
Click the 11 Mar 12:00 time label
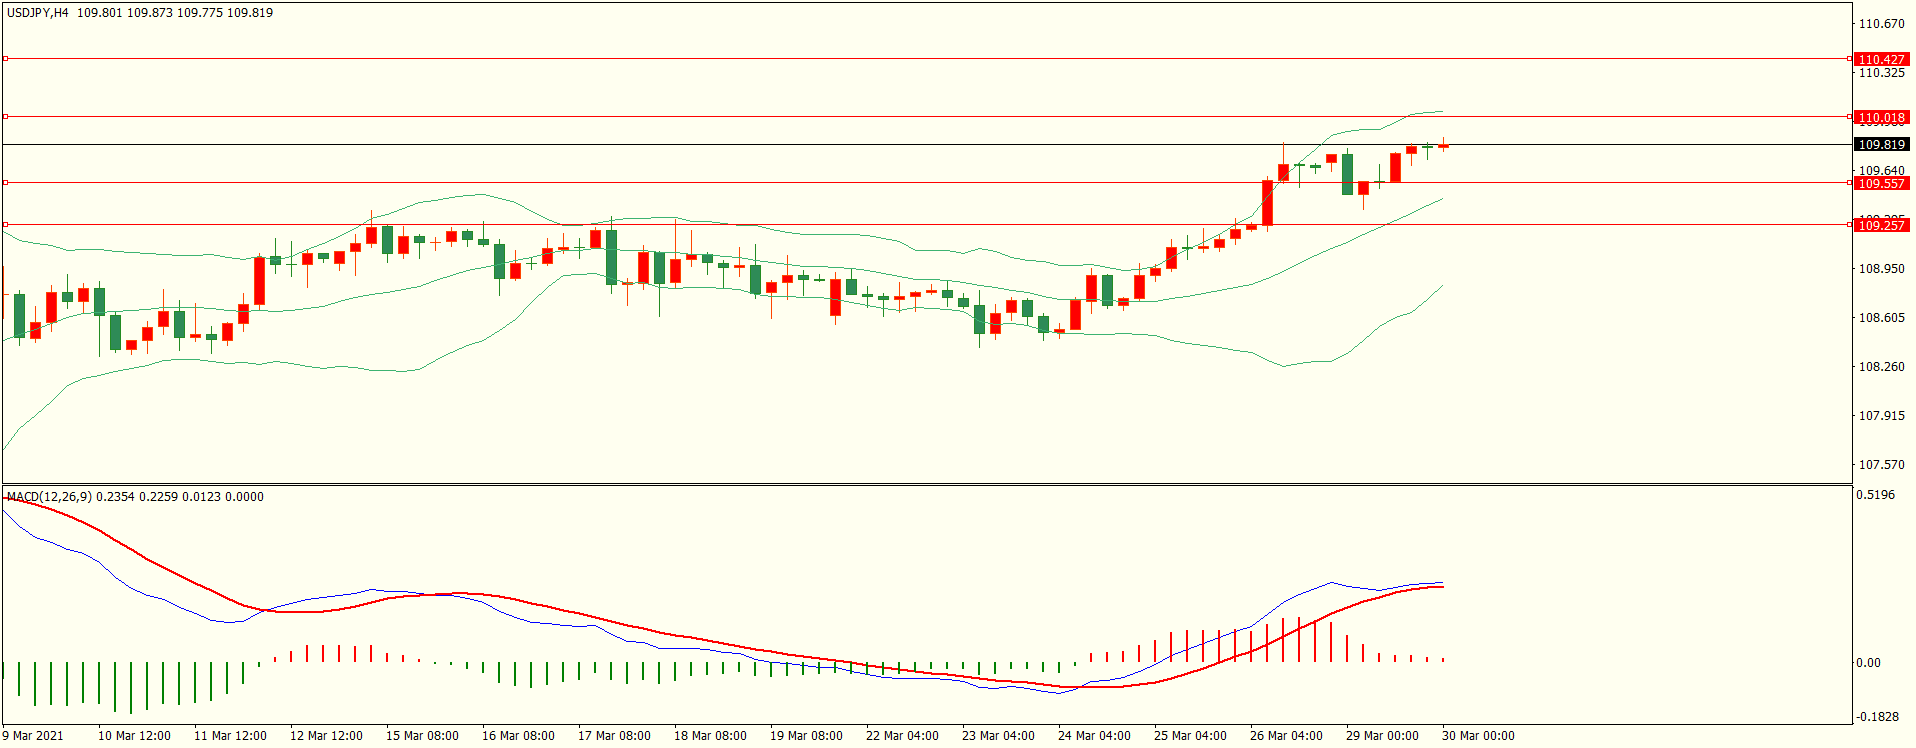(x=230, y=736)
